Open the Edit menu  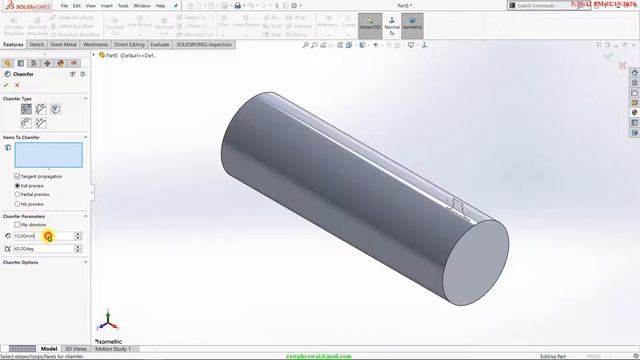[77, 6]
